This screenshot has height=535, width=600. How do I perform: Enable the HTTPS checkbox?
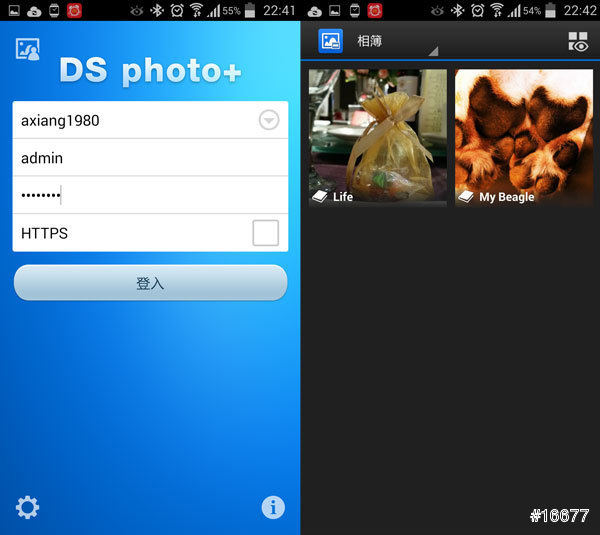tap(265, 233)
